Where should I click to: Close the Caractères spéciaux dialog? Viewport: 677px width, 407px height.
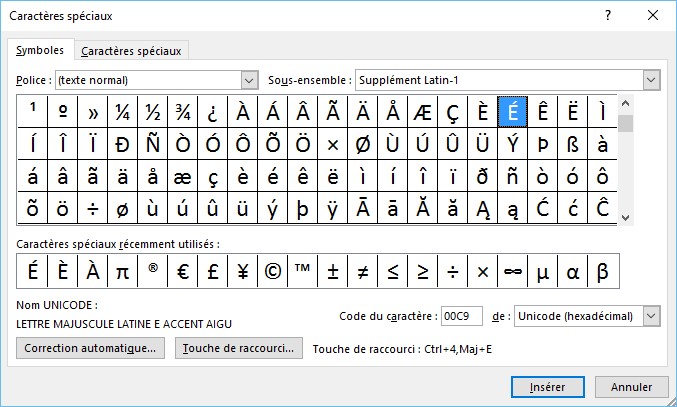point(653,16)
